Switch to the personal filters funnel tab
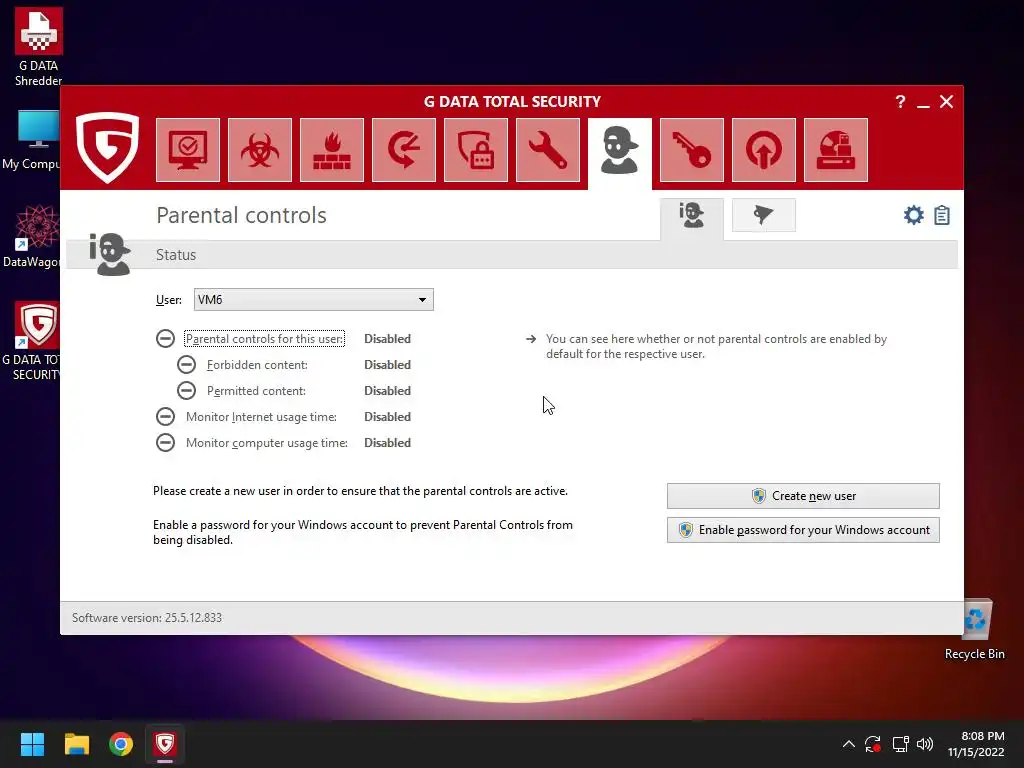The height and width of the screenshot is (768, 1024). [x=763, y=215]
